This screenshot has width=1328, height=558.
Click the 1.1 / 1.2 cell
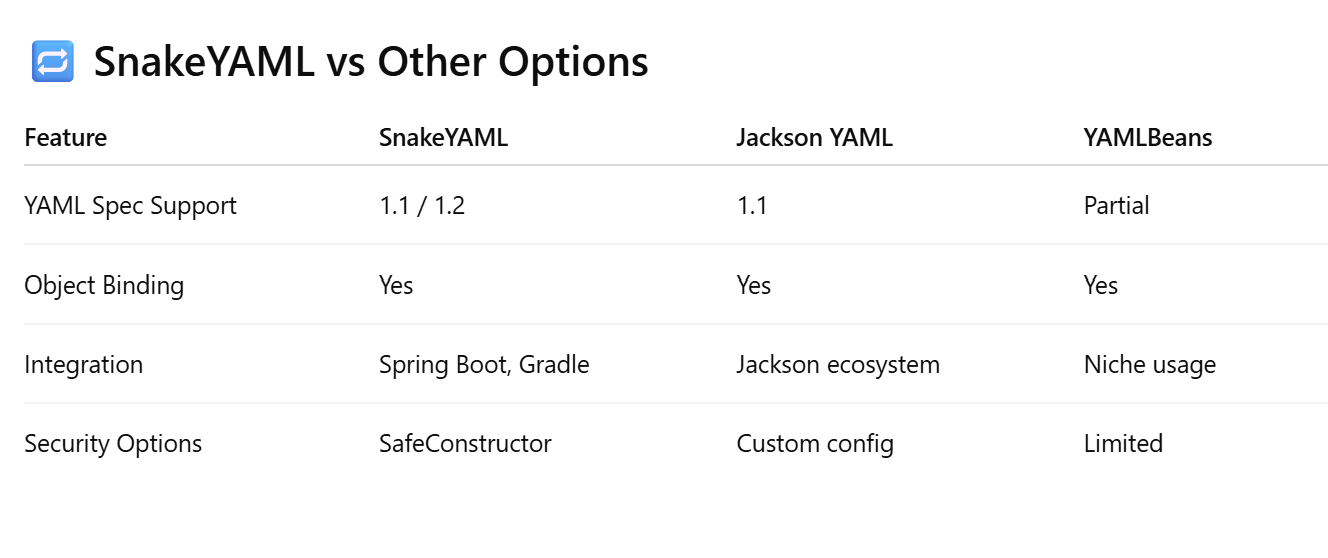[x=422, y=206]
